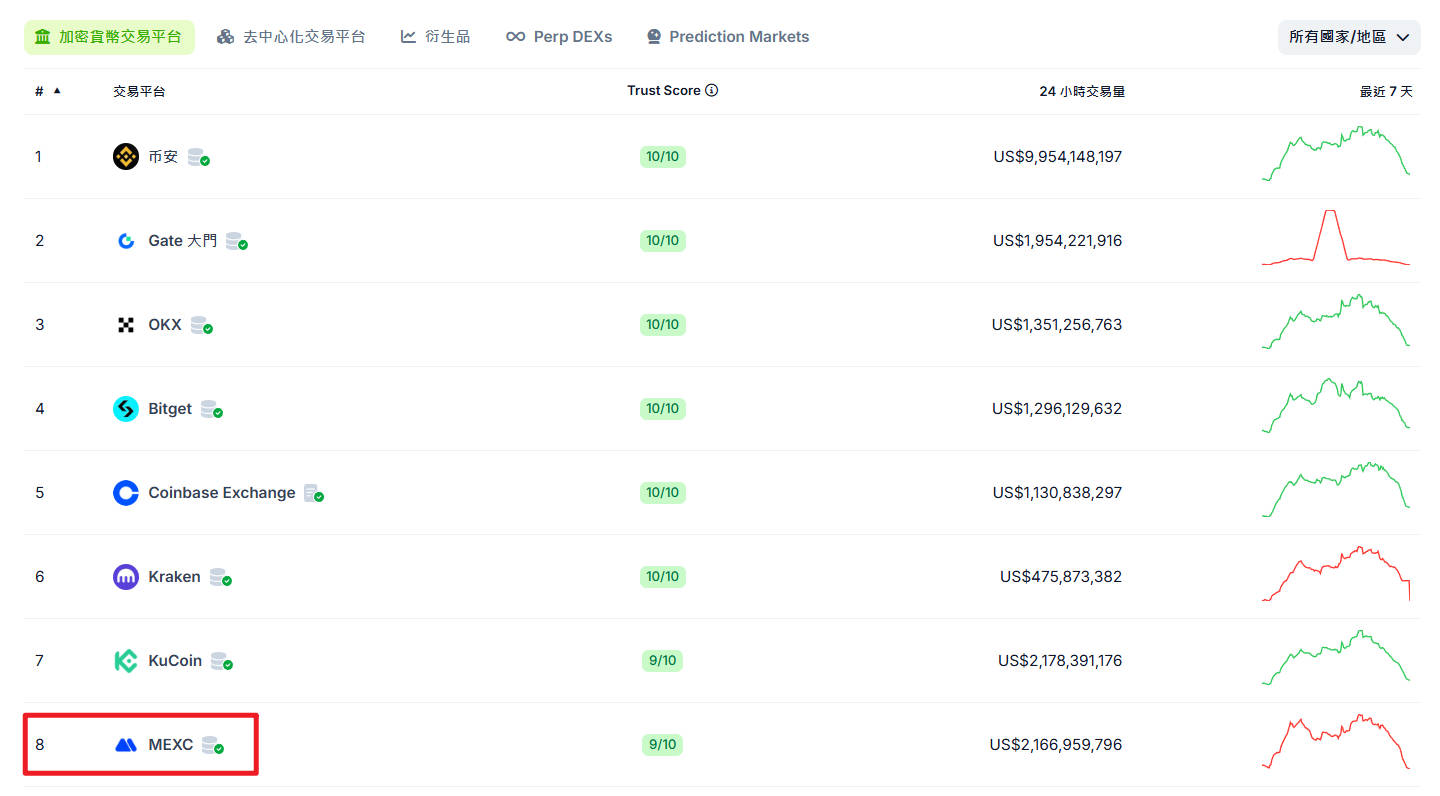Click Gate's 7-day volume sparkline chart

point(1335,238)
